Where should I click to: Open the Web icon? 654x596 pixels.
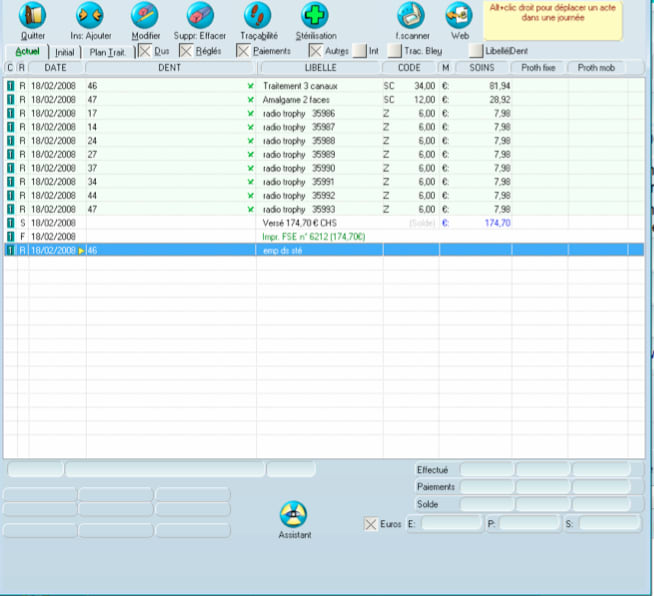[459, 16]
